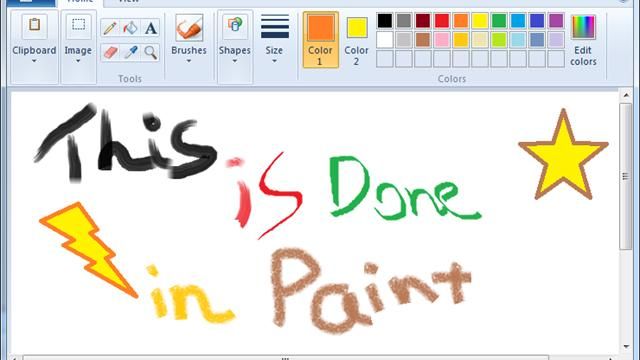Pick the turquoise blue swatch in top row

click(518, 20)
